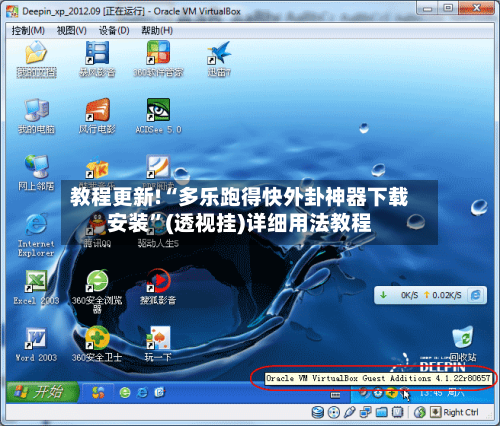500x426 pixels.
Task: Click the network speed floating widget
Action: (430, 295)
